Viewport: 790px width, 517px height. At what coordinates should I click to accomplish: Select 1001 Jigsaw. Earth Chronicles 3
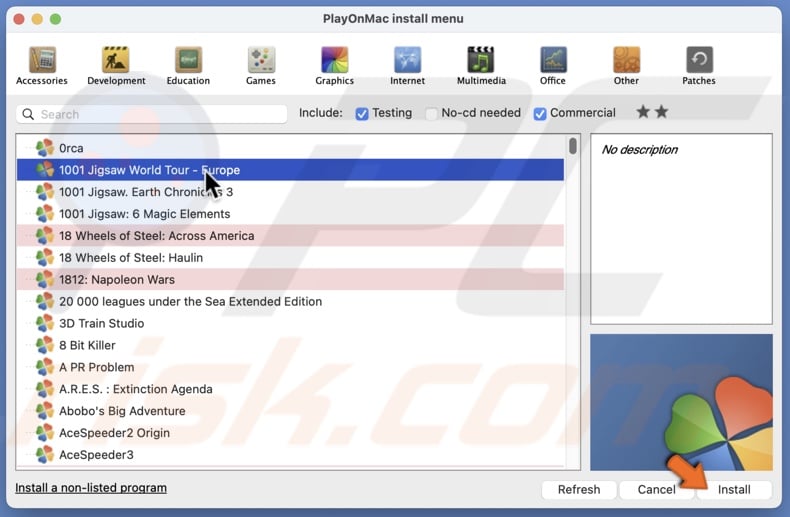click(x=290, y=191)
